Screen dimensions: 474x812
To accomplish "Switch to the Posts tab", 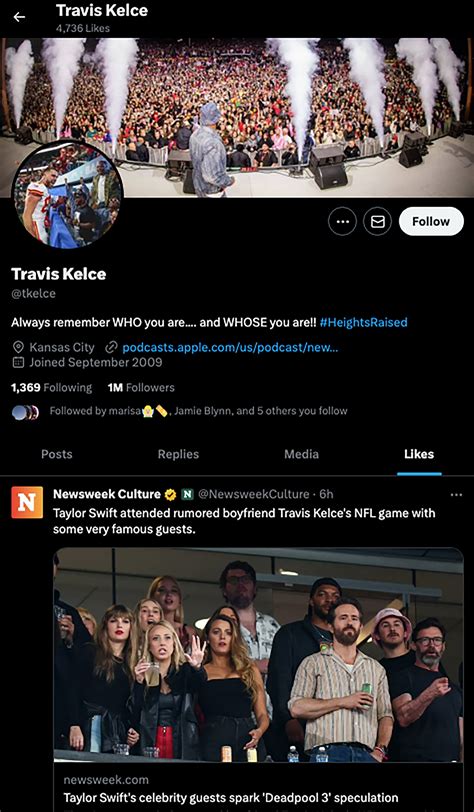I will coord(56,454).
